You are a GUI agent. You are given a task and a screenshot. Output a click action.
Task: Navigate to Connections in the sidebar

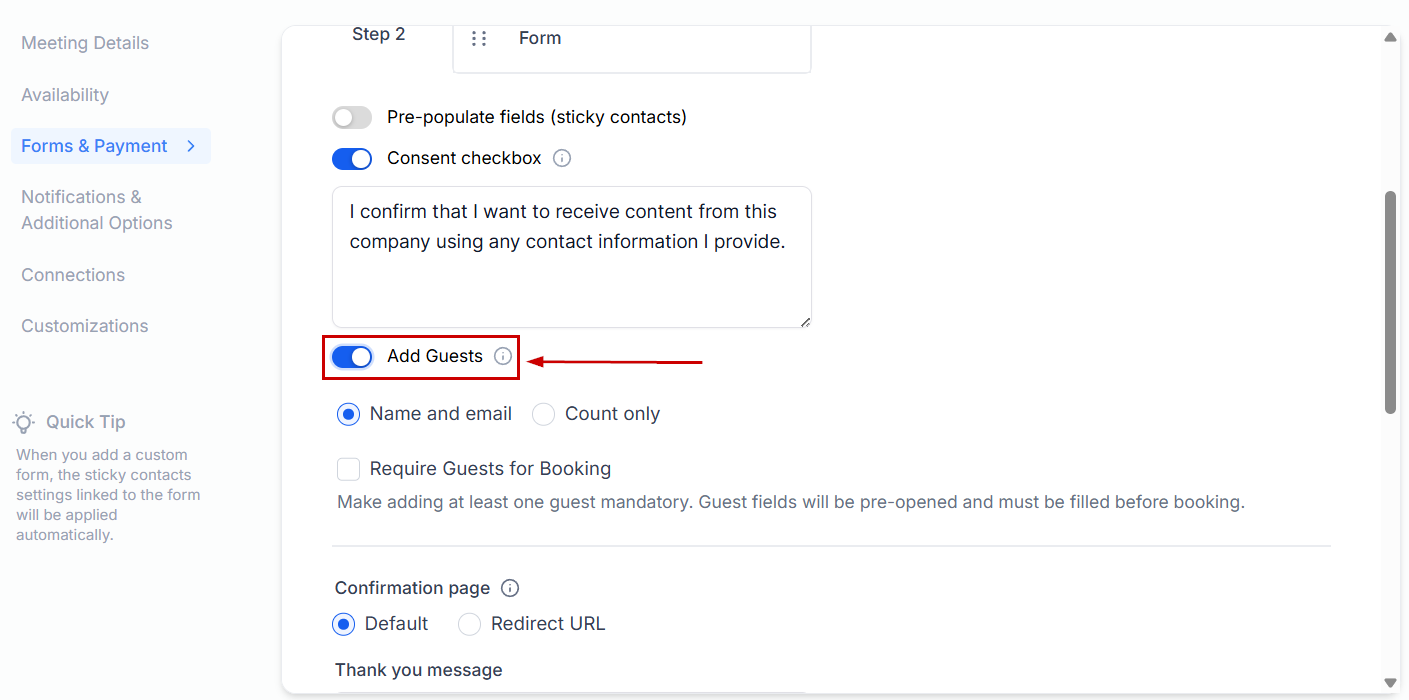[x=73, y=275]
